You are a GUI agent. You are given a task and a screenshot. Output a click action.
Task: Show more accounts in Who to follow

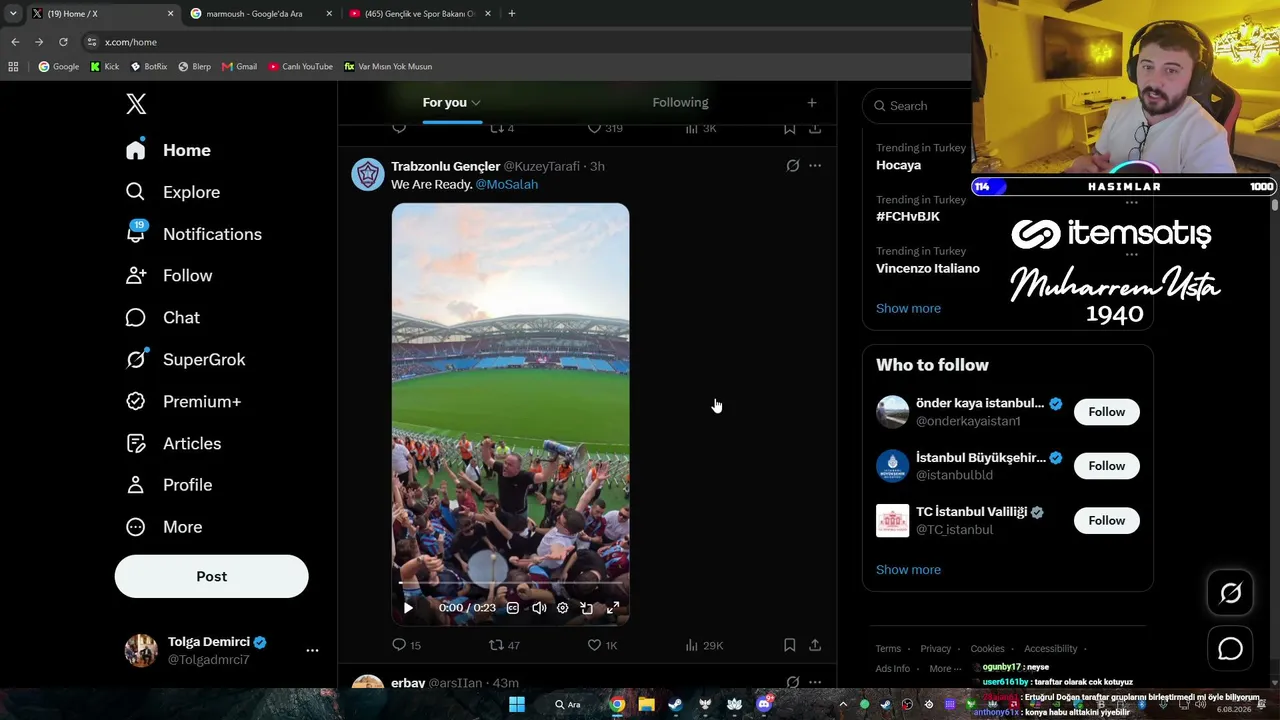(x=908, y=570)
